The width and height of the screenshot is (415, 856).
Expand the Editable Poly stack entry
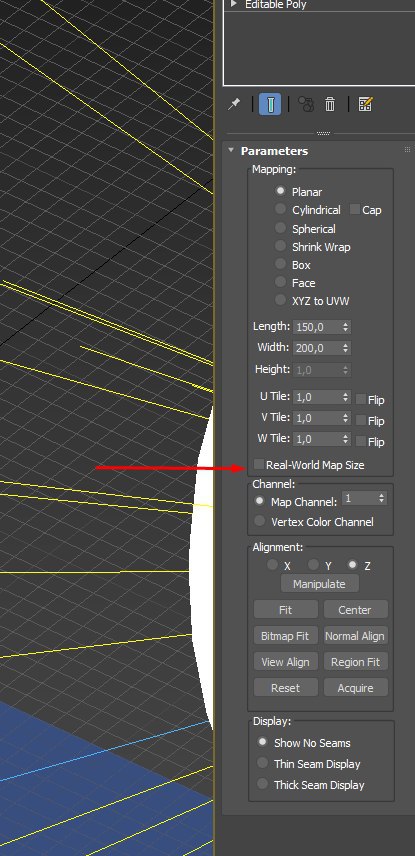click(x=234, y=4)
